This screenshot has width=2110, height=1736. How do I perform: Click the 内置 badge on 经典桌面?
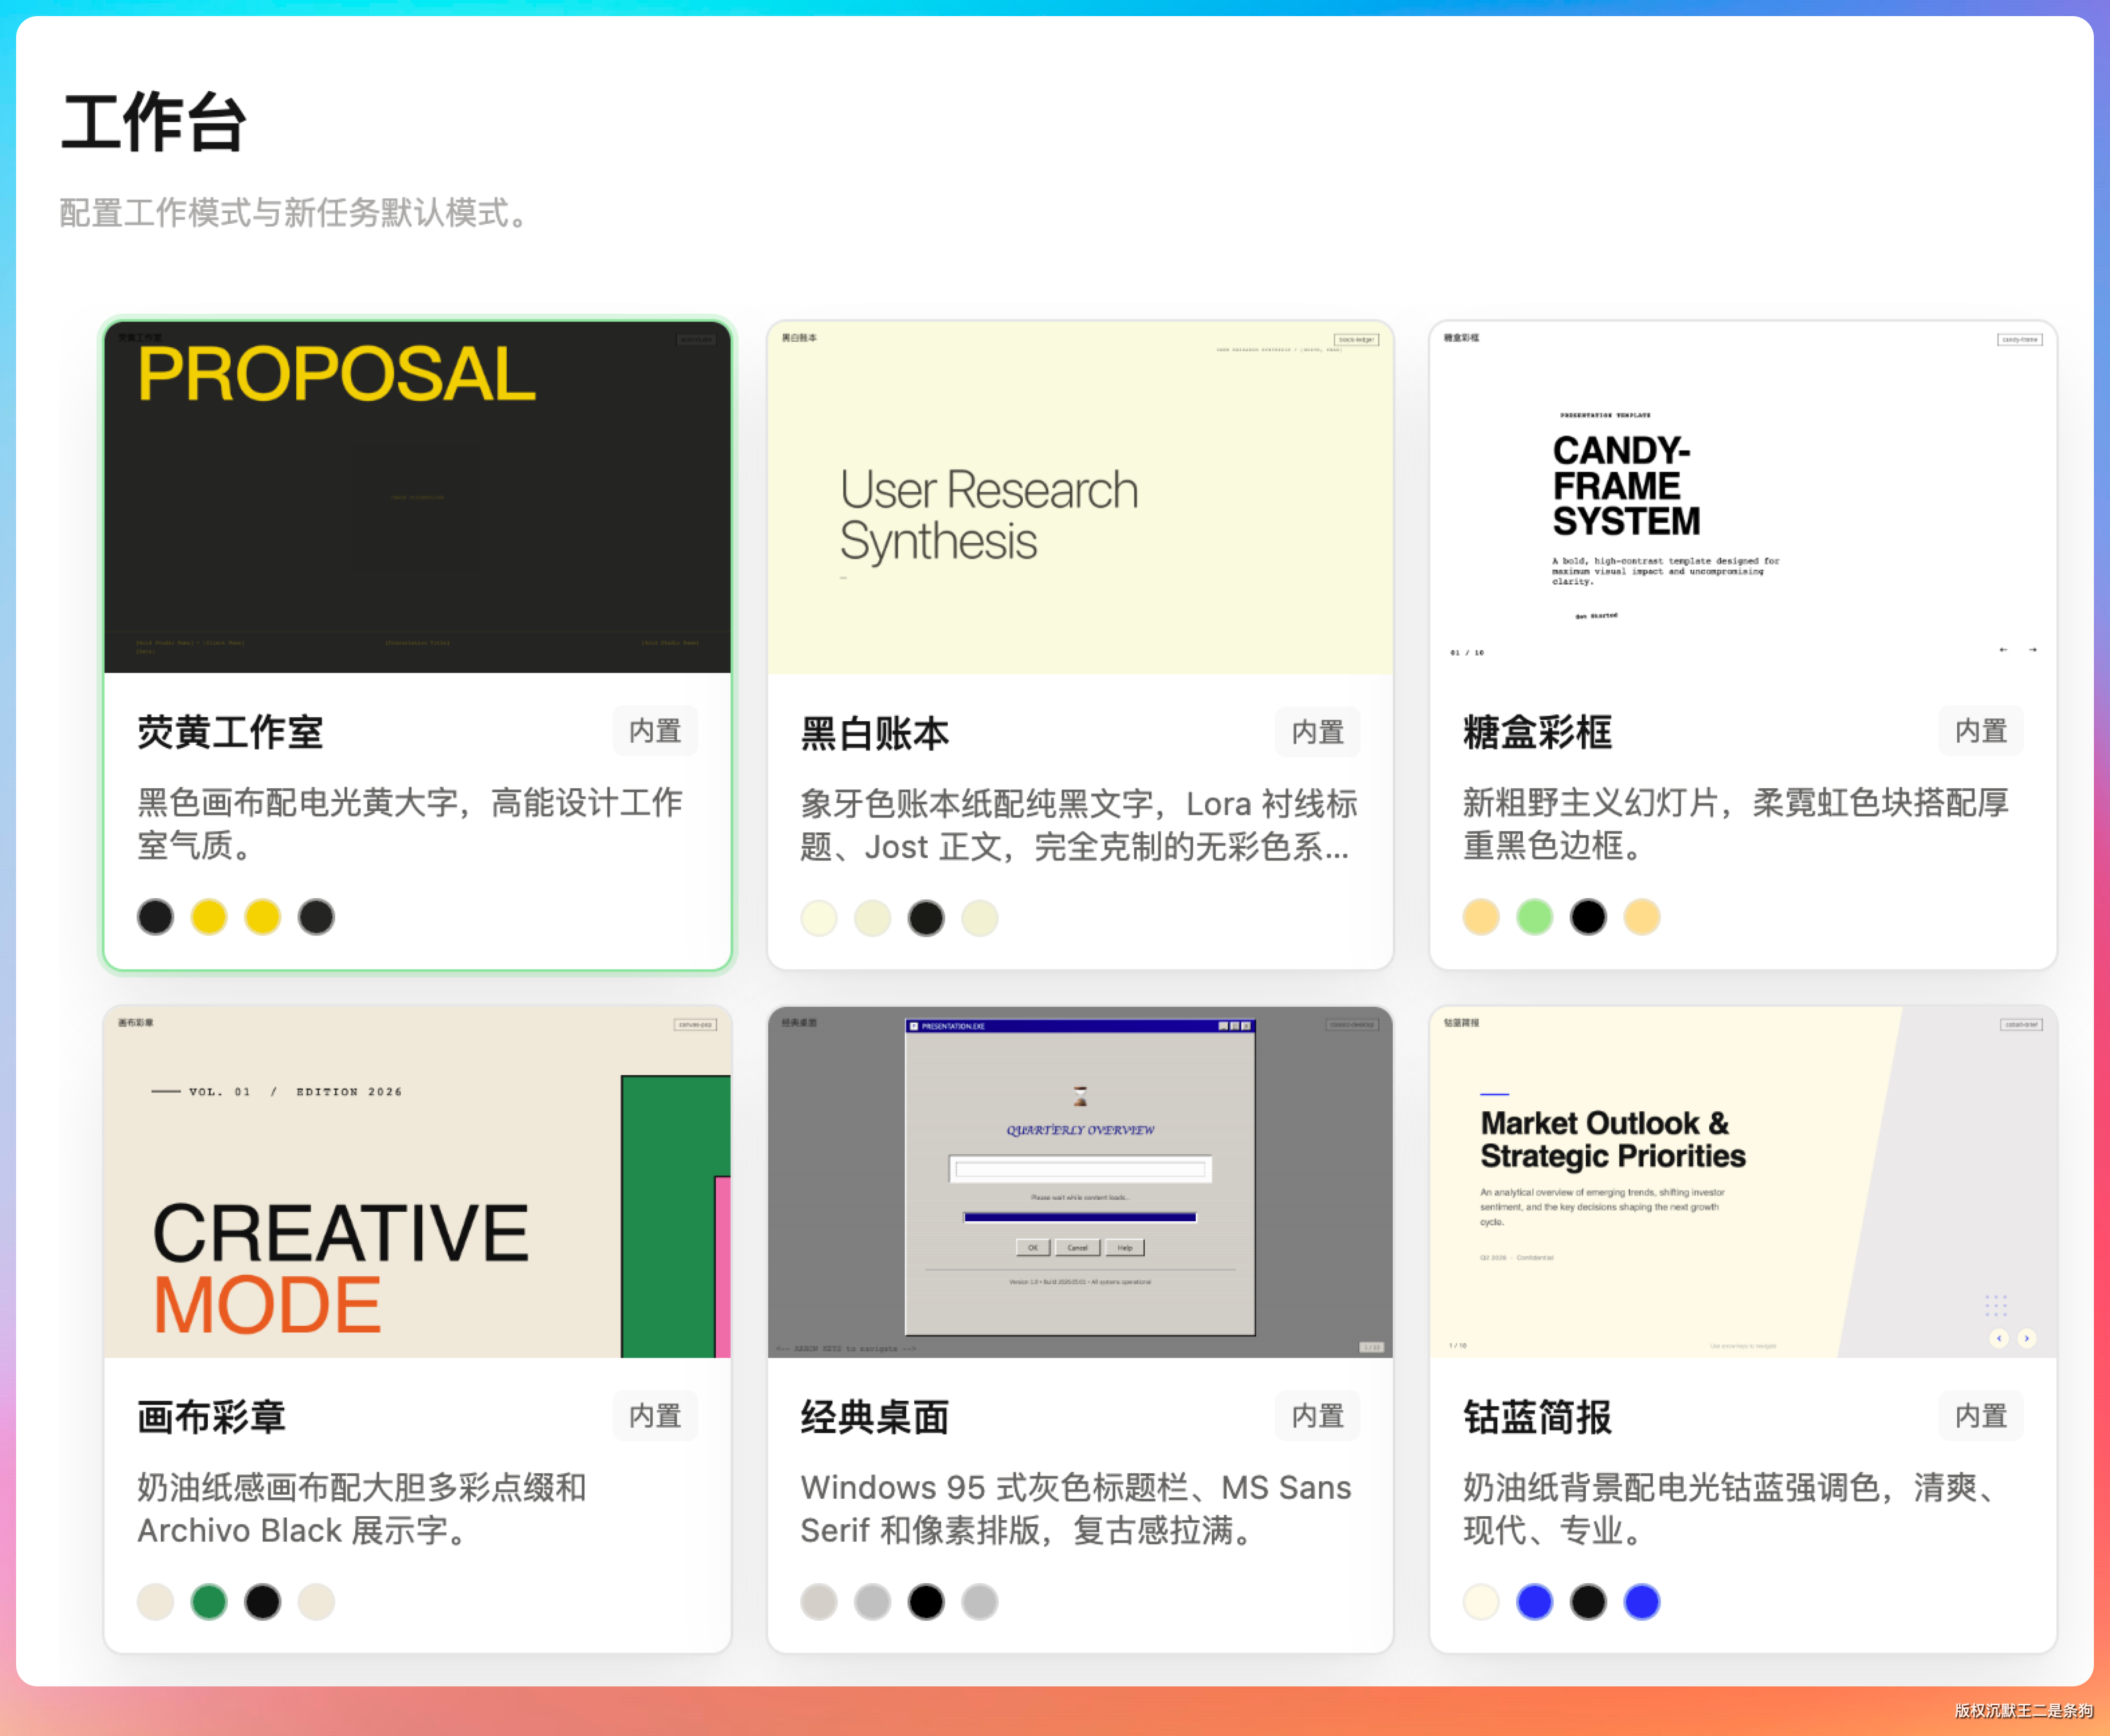coord(1317,1416)
